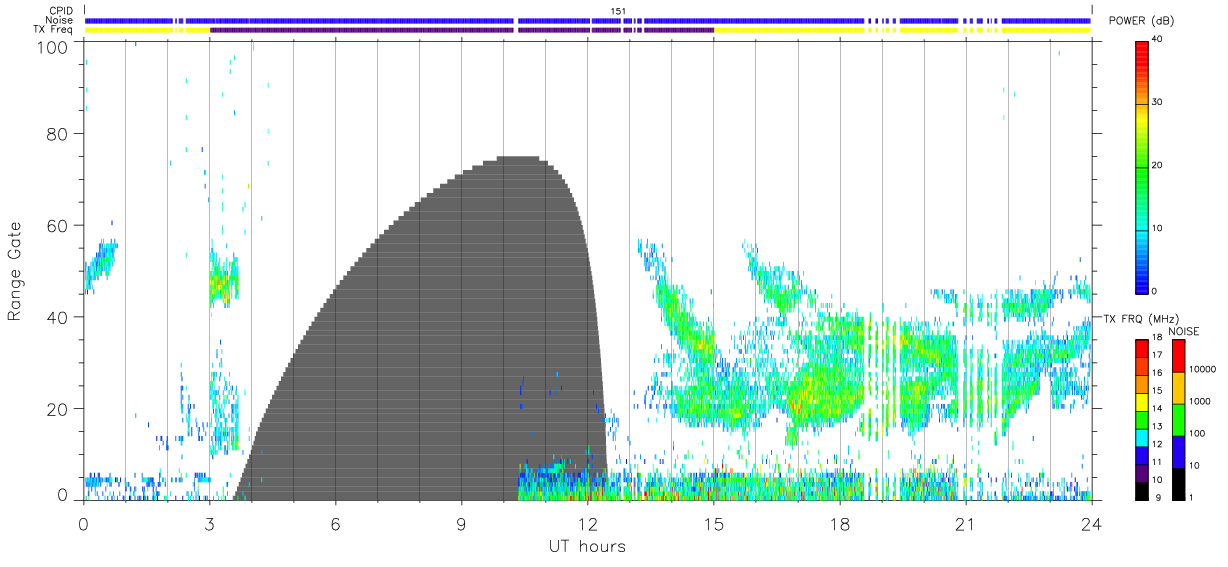The height and width of the screenshot is (567, 1228).
Task: Click the 10000 tick in NOISE legend
Action: (1202, 369)
